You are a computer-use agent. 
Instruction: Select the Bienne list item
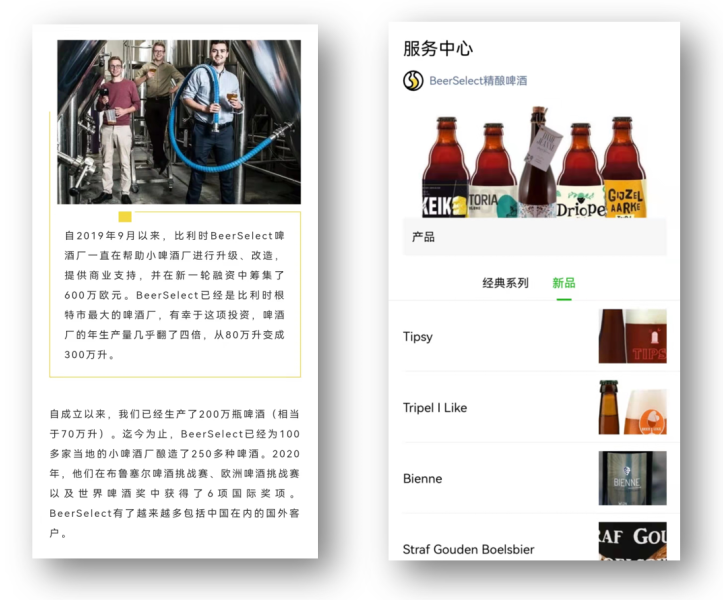[x=422, y=479]
